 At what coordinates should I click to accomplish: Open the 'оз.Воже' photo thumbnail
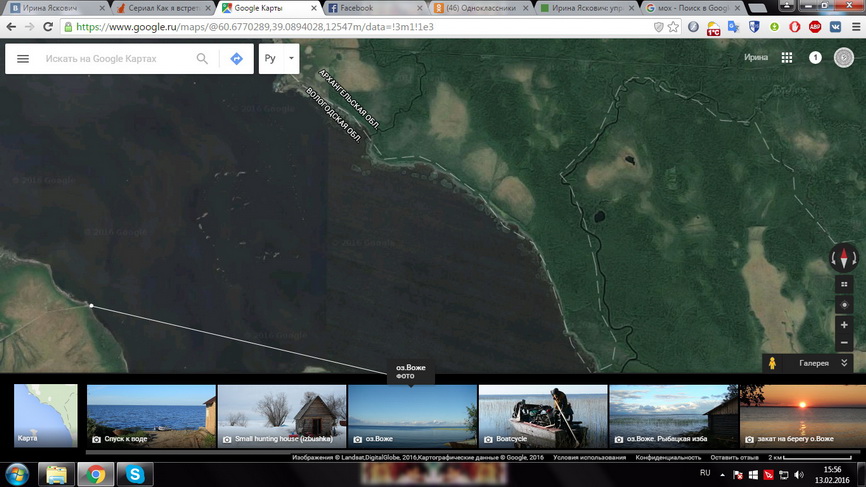[x=413, y=416]
